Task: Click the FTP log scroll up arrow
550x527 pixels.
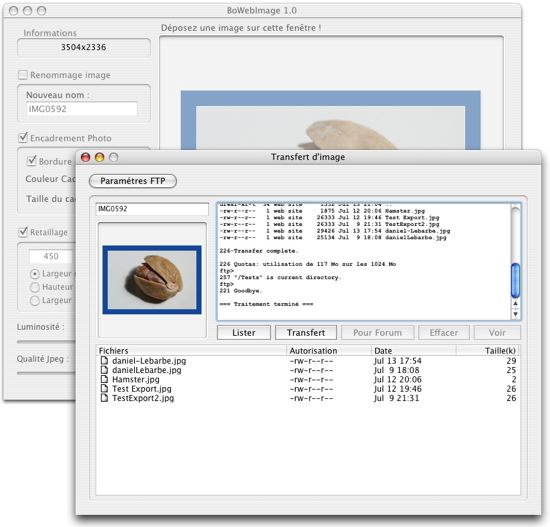Action: [x=515, y=303]
